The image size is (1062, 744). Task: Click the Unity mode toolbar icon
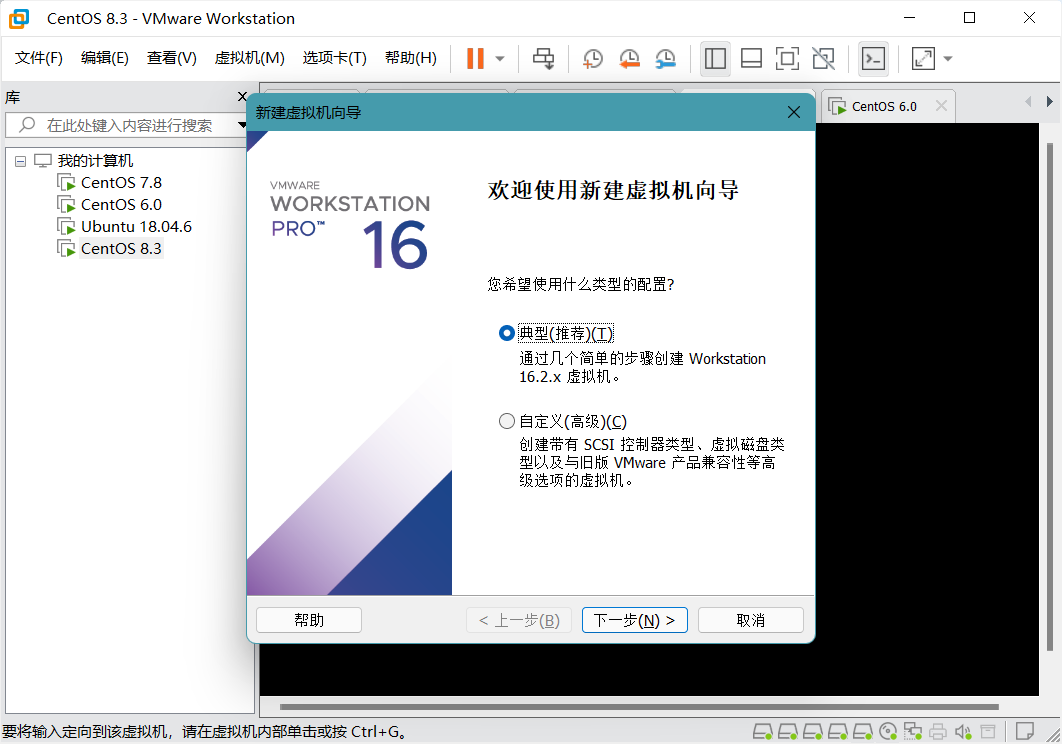[824, 58]
